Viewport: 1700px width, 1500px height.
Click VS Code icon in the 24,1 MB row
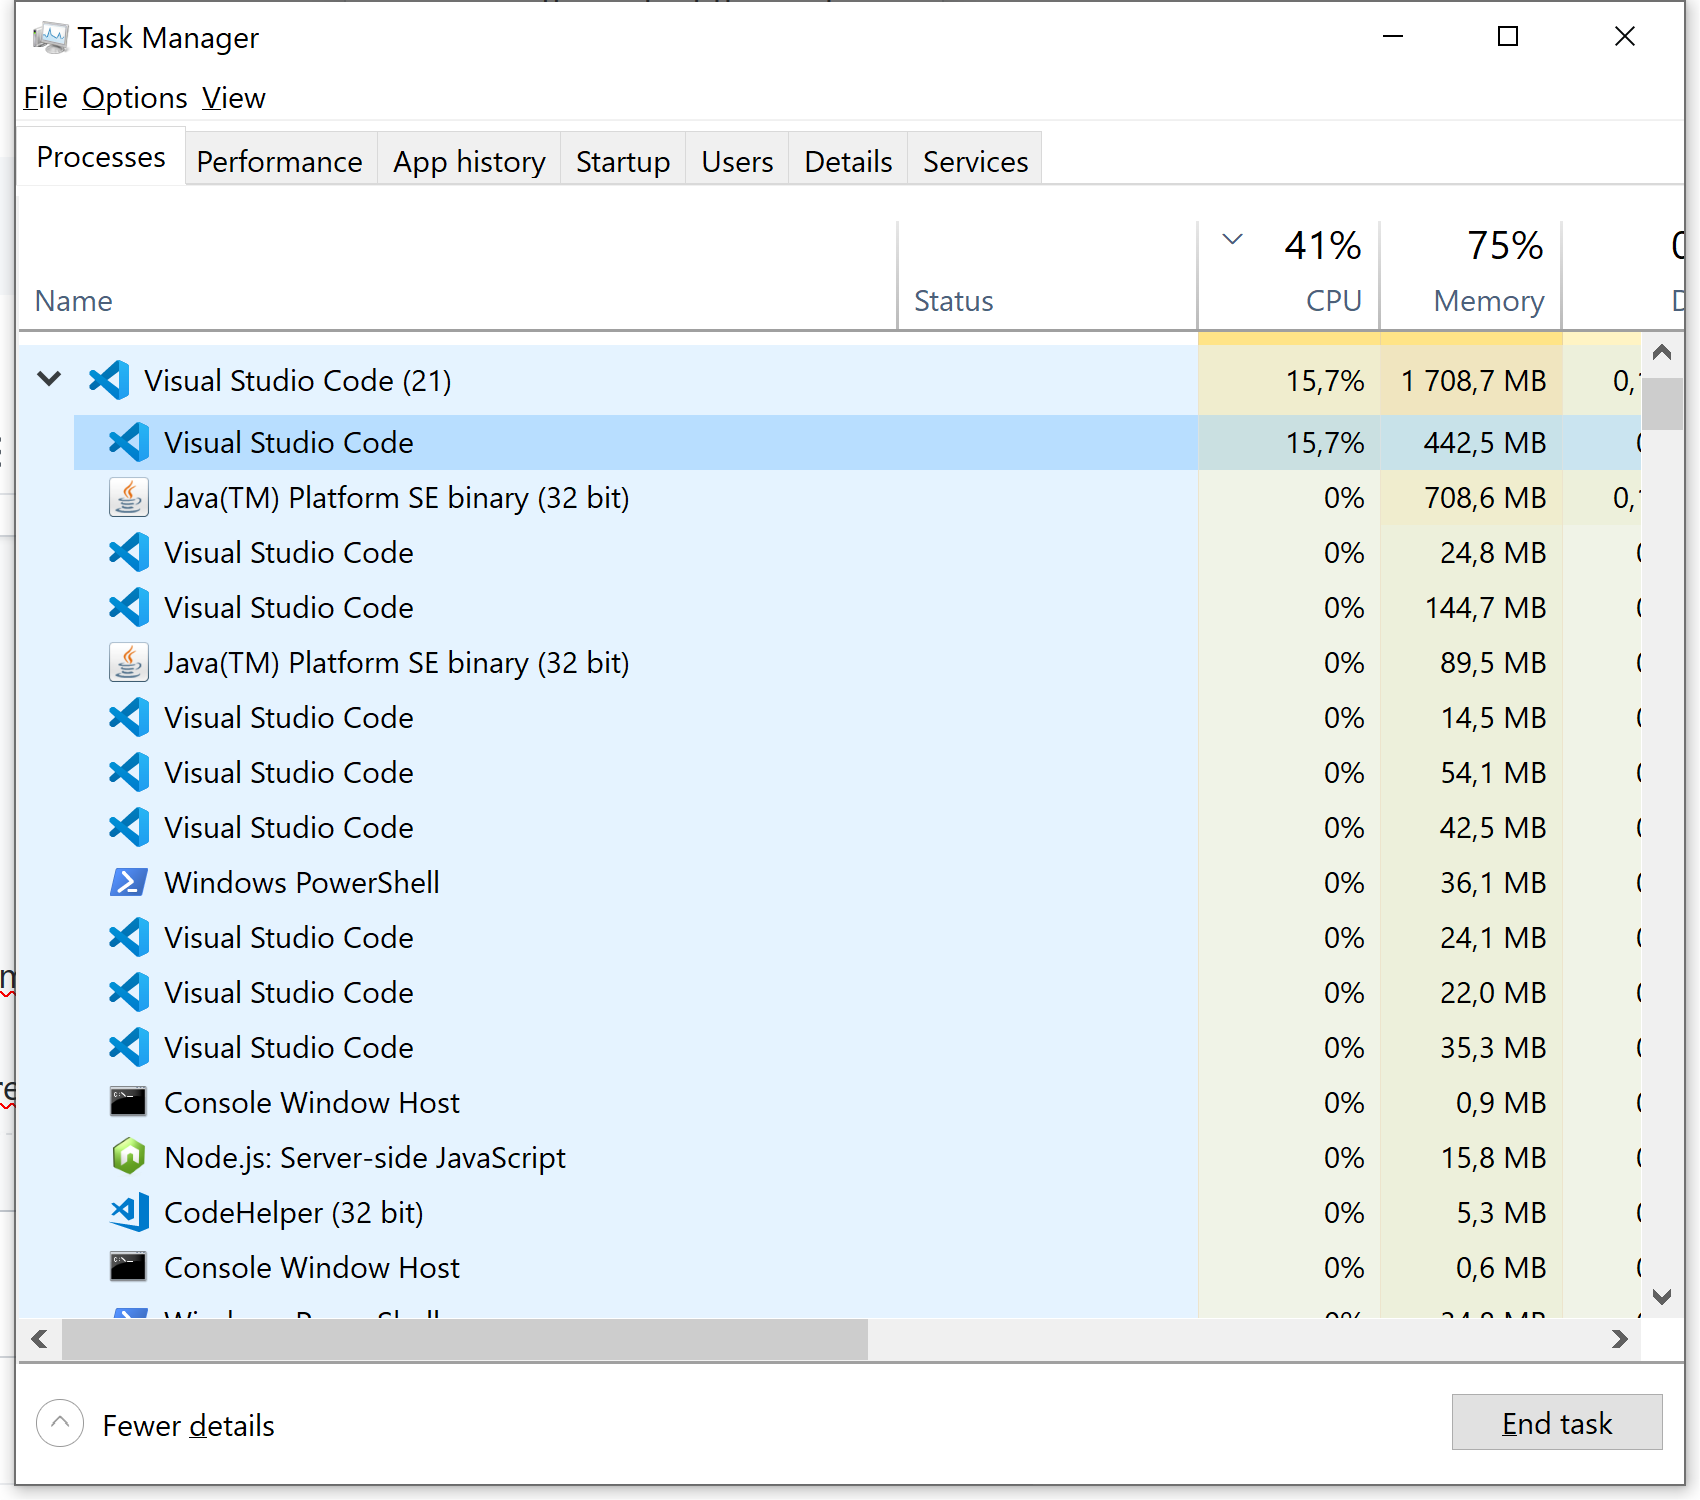pyautogui.click(x=129, y=938)
